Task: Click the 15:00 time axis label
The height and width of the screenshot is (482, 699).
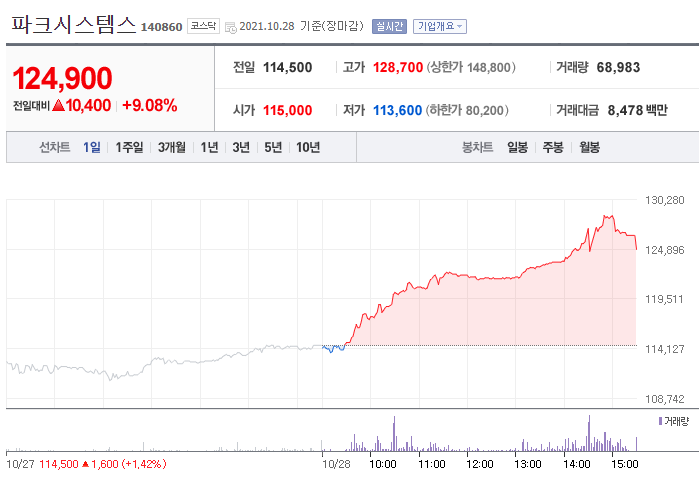Action: pos(625,465)
